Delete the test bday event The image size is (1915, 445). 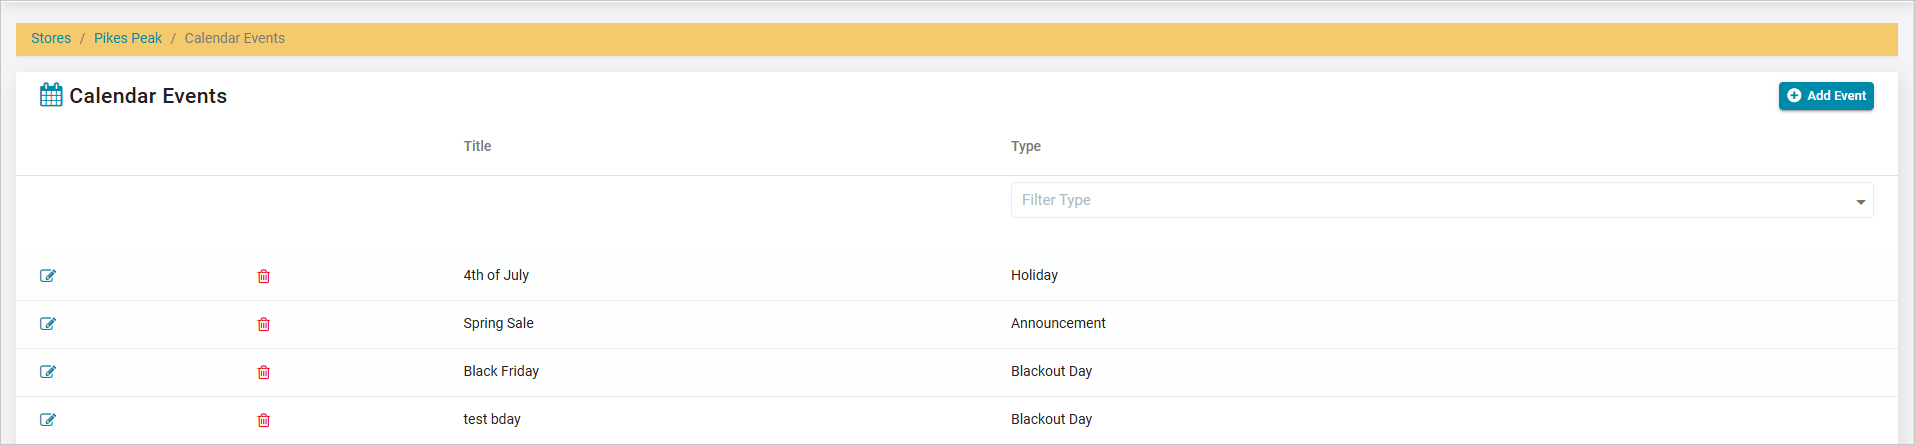coord(264,420)
